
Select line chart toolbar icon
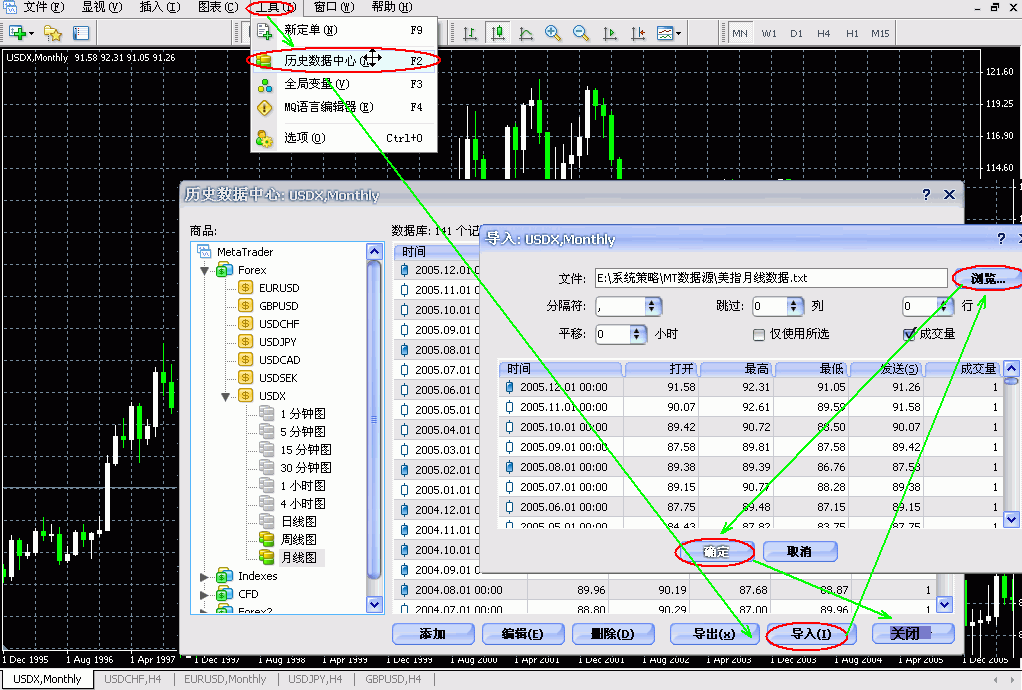tap(525, 33)
